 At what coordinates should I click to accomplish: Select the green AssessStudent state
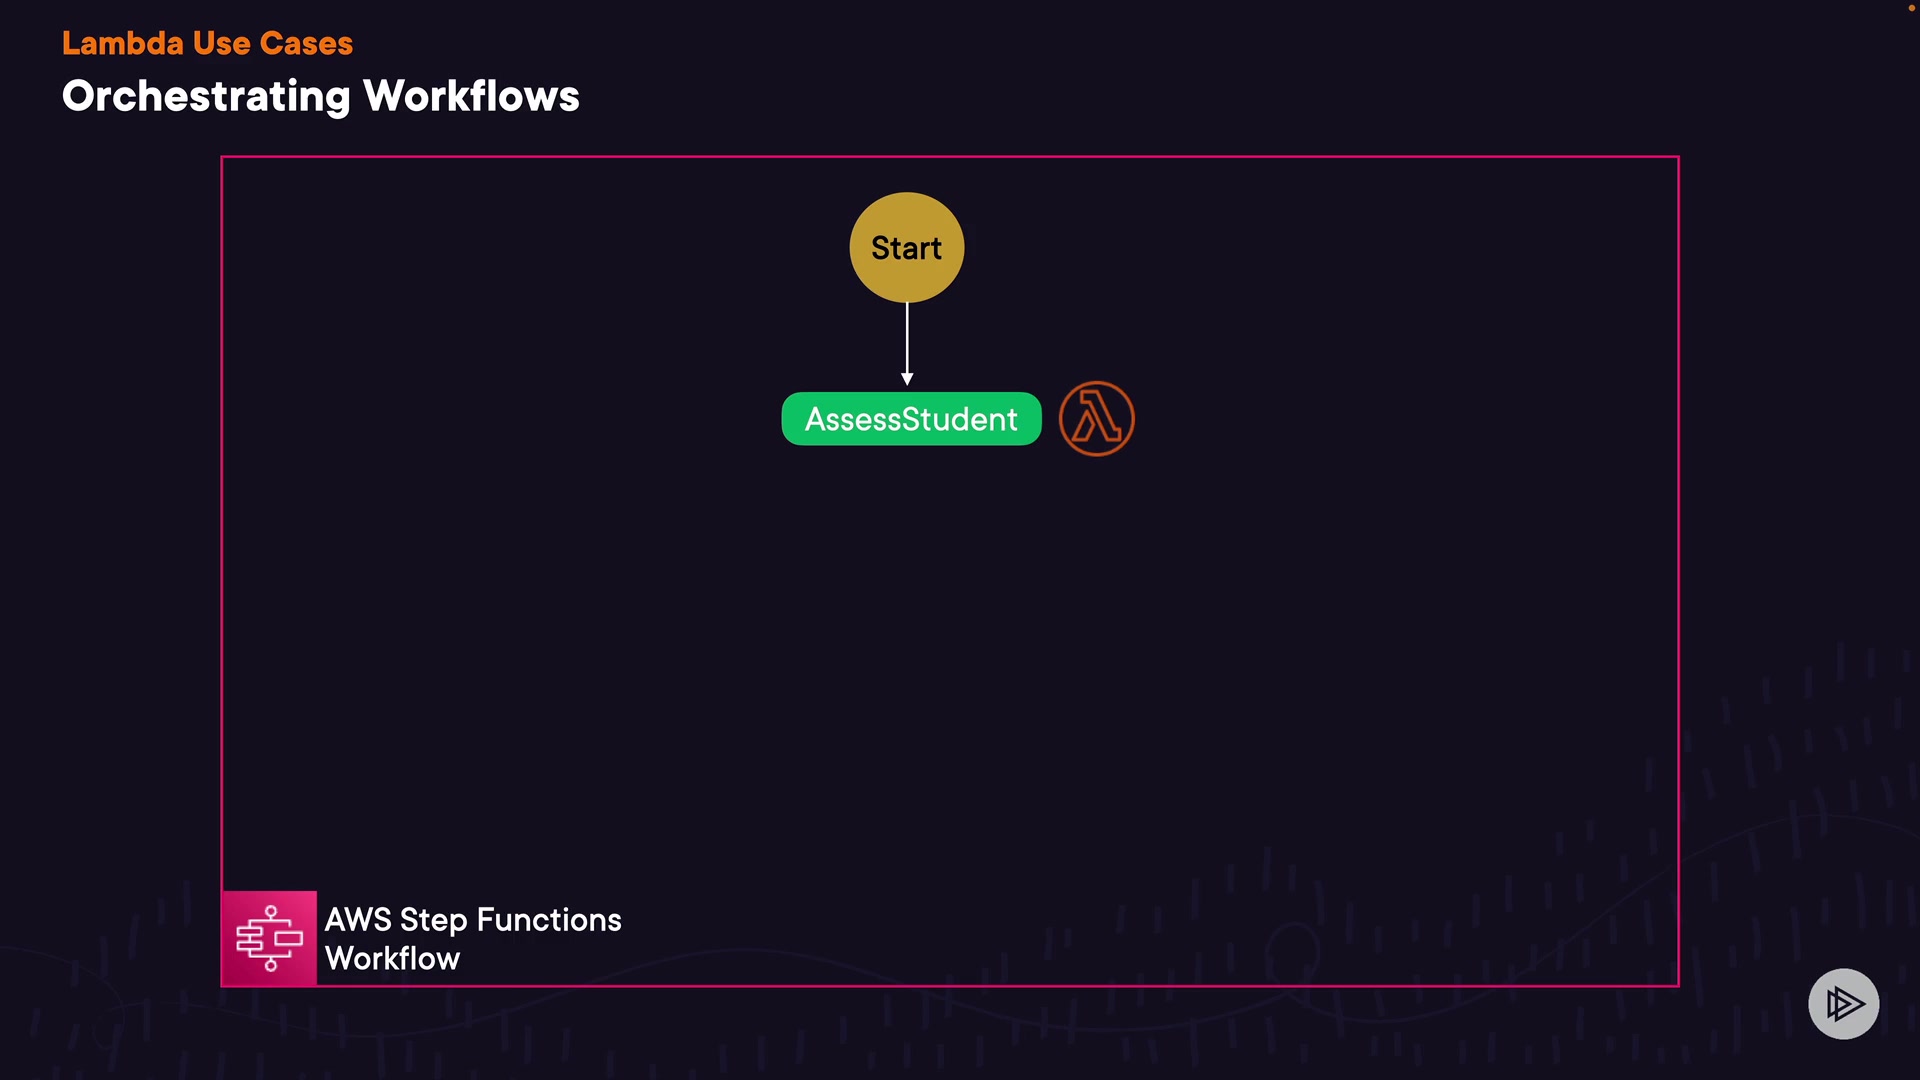click(911, 419)
